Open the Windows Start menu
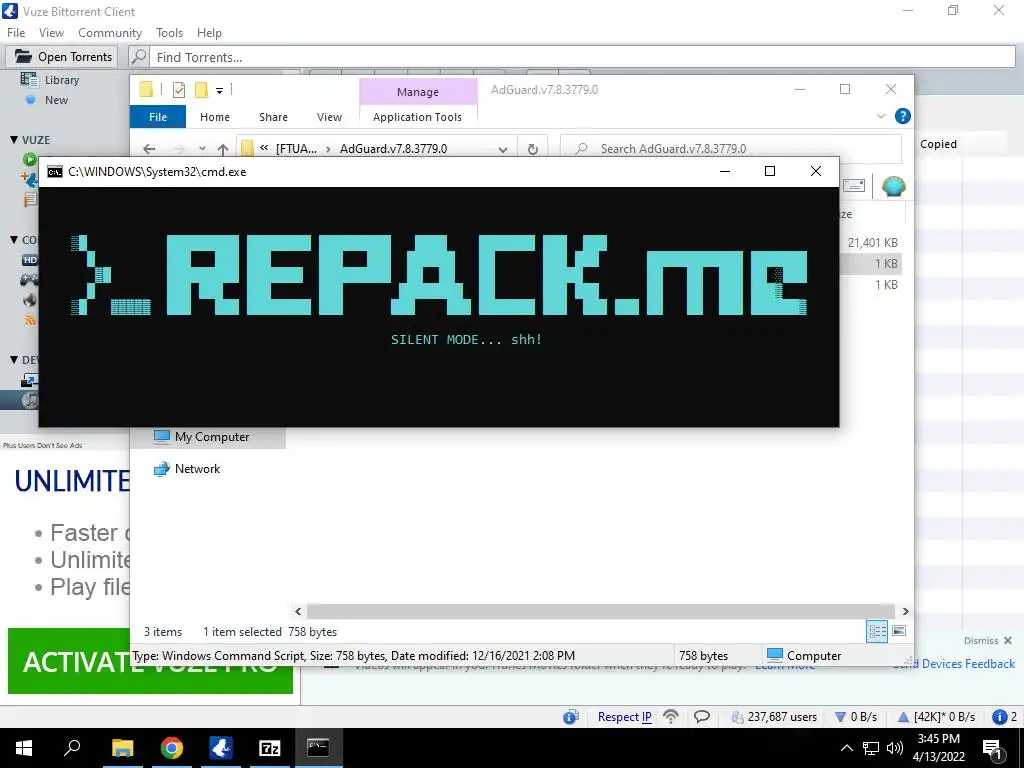The height and width of the screenshot is (768, 1024). pyautogui.click(x=24, y=748)
